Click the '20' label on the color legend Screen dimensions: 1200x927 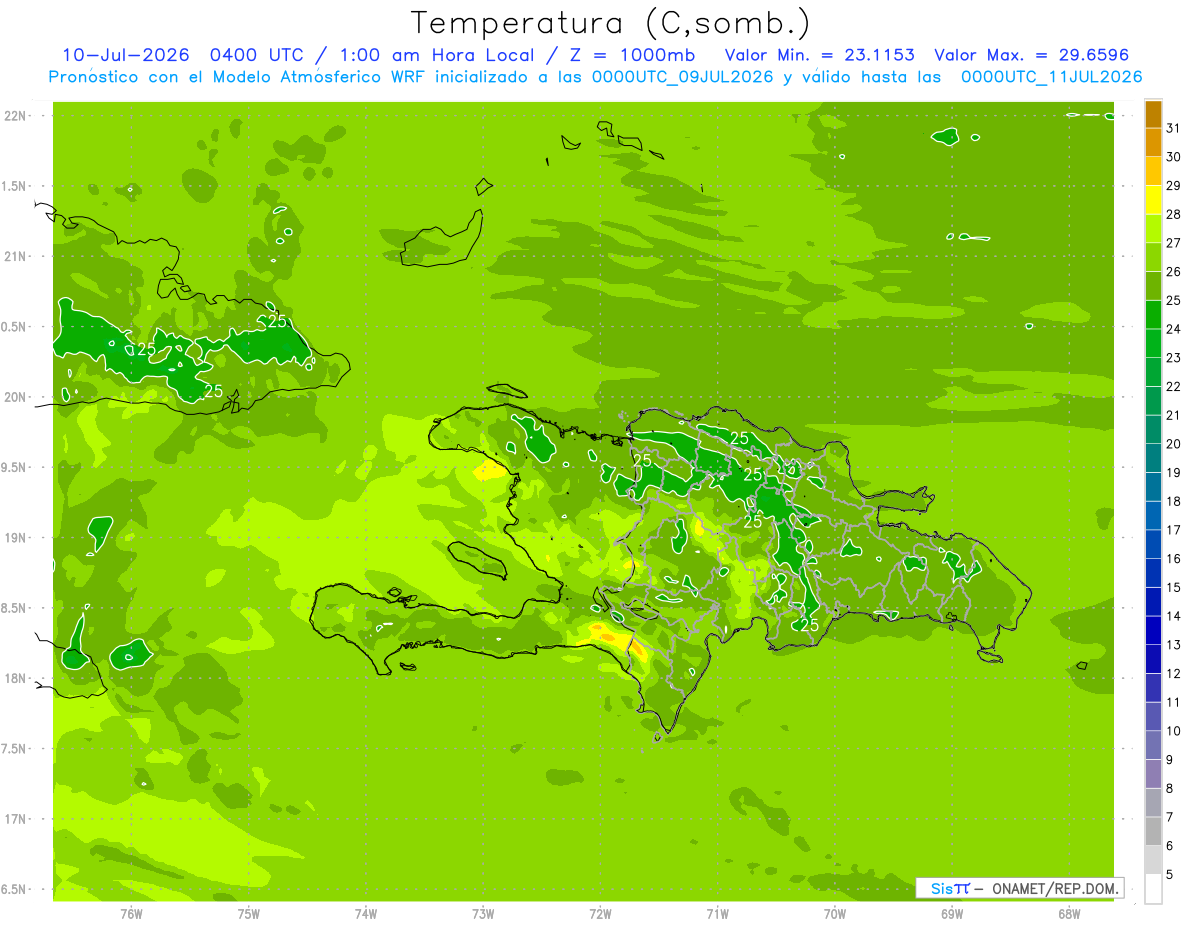click(x=1173, y=444)
